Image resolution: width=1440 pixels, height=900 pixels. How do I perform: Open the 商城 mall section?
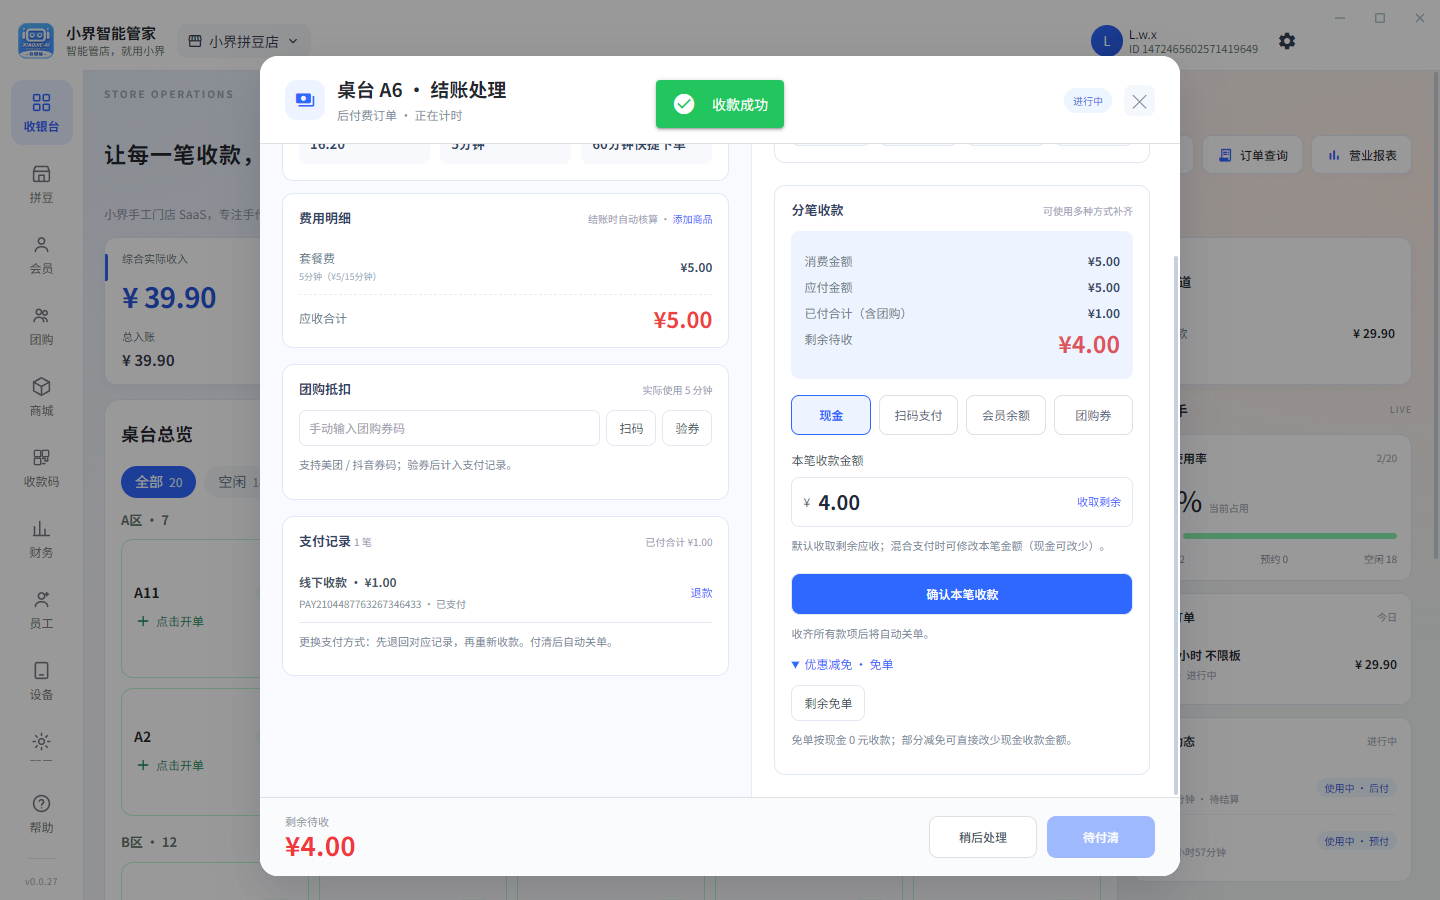tap(41, 397)
